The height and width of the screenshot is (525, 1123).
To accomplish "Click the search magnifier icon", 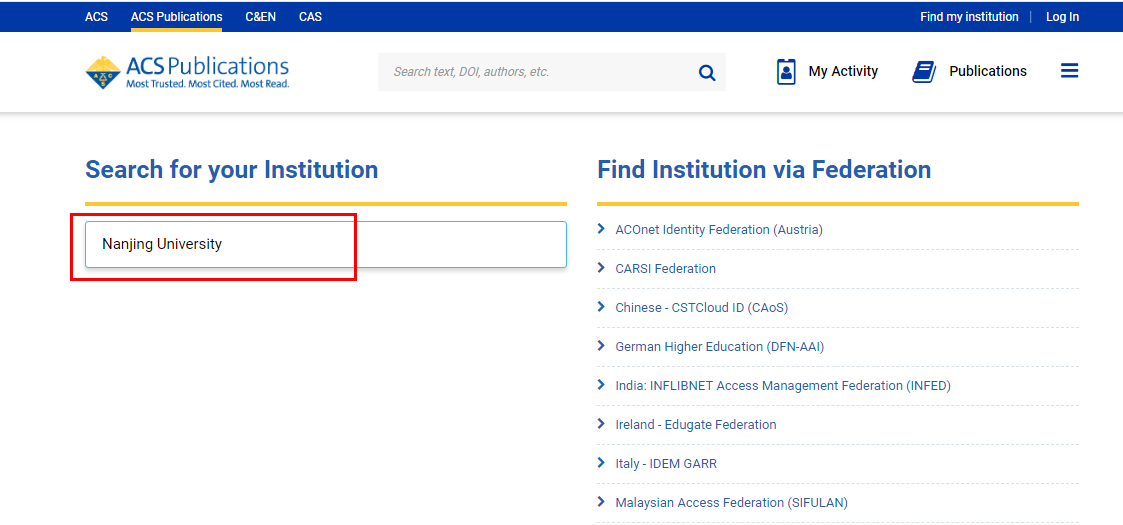I will (x=707, y=72).
